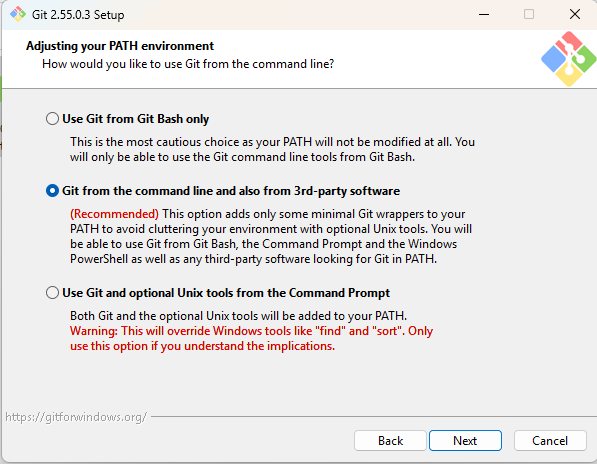Click the large Git logo in the header
Viewport: 597px width, 464px height.
[568, 59]
